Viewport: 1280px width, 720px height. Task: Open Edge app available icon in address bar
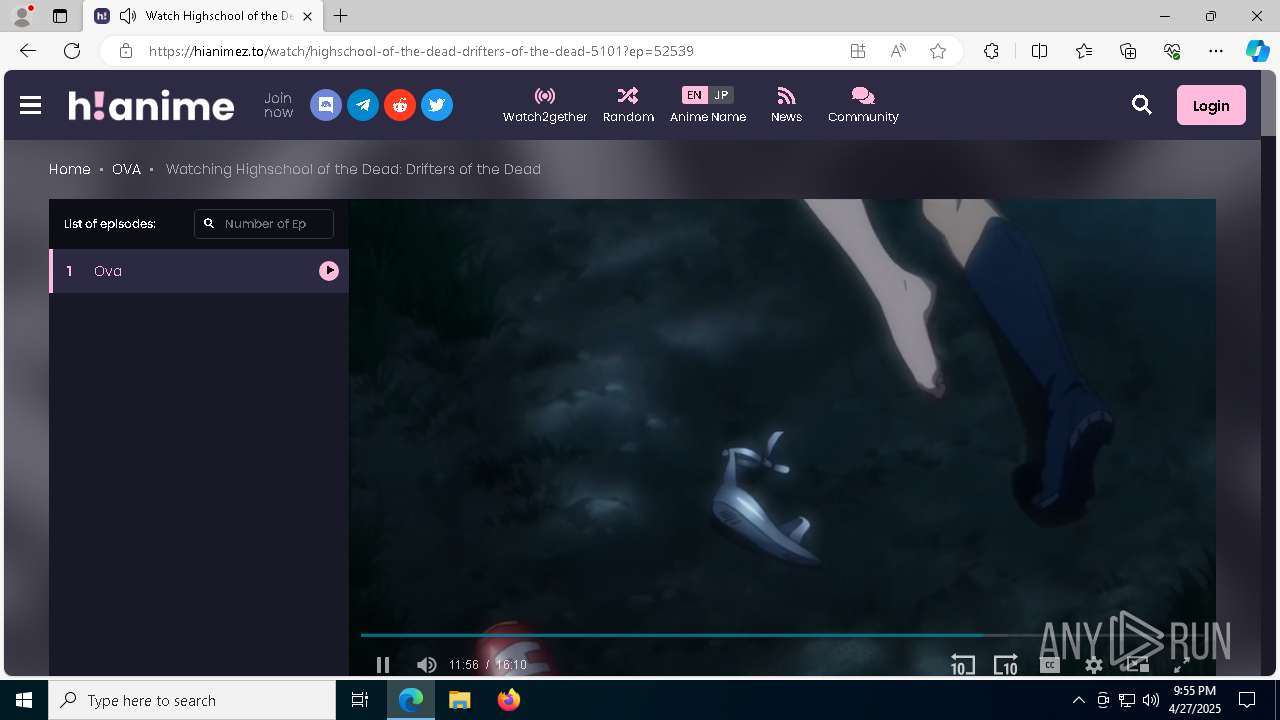coord(858,51)
